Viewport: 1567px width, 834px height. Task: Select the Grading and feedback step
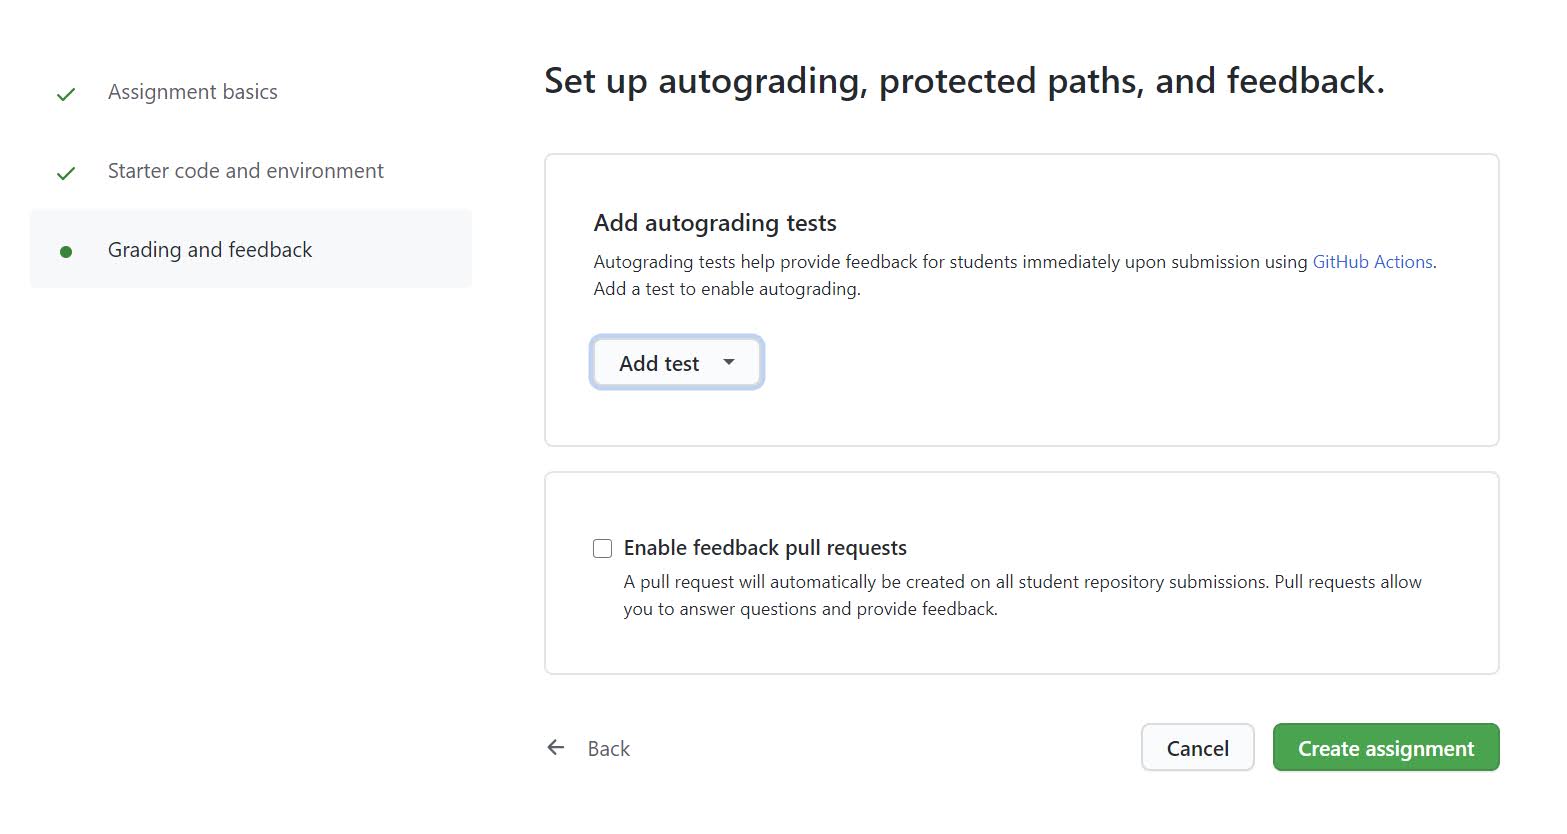(210, 250)
